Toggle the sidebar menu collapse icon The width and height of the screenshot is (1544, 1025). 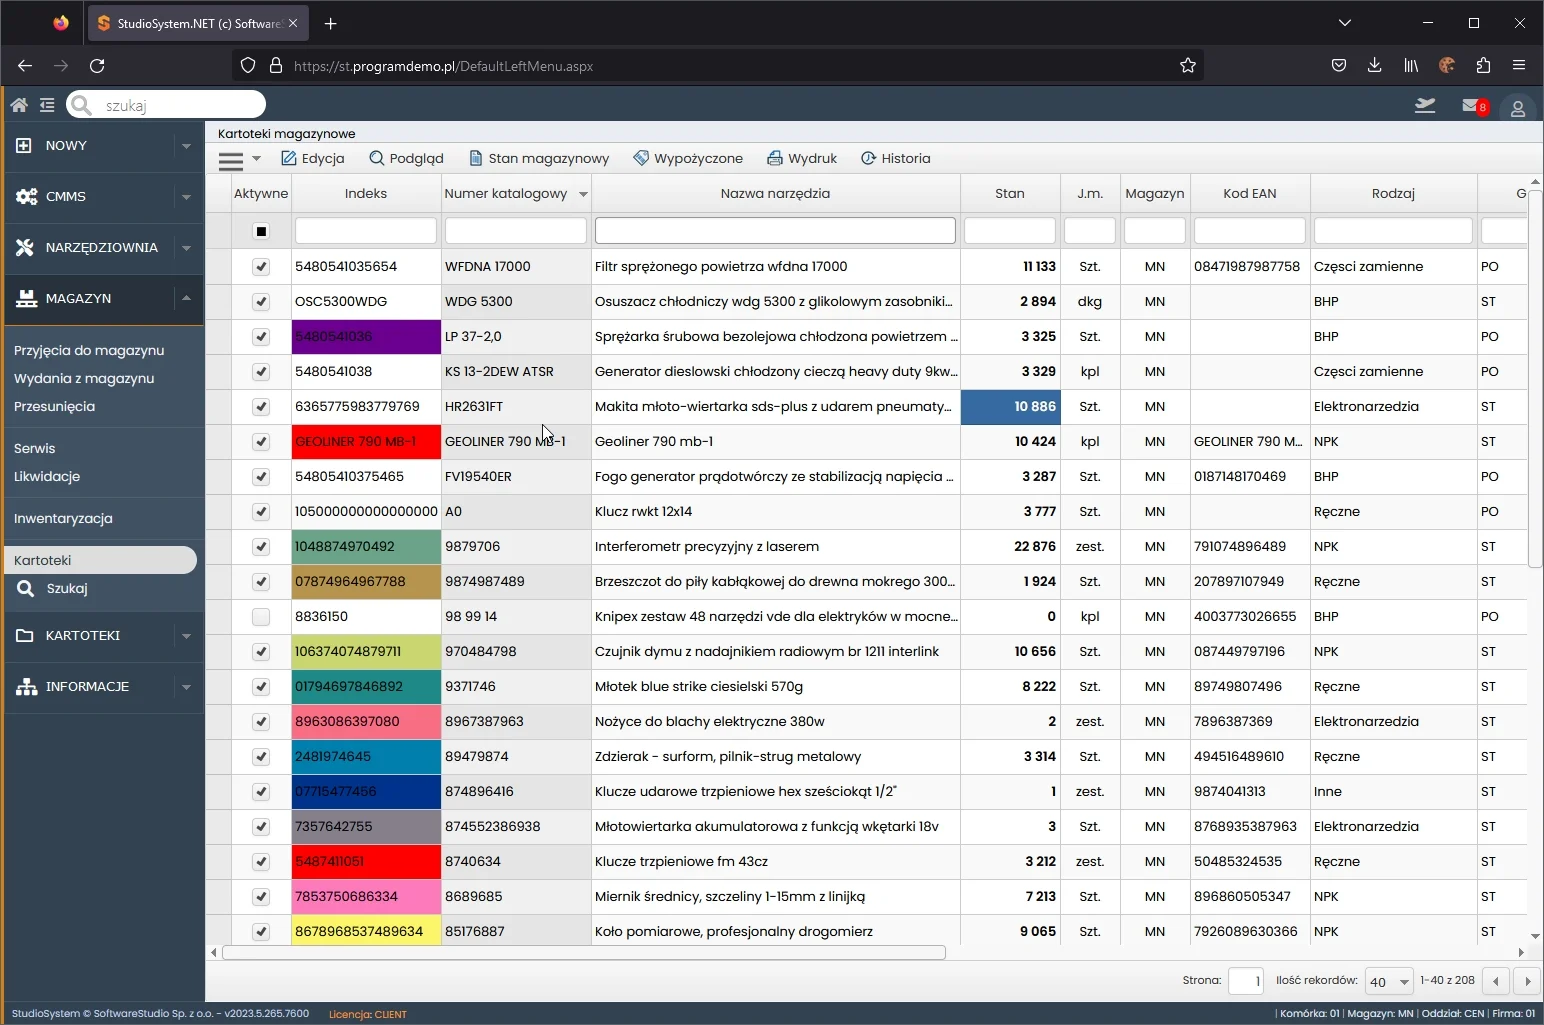tap(47, 105)
